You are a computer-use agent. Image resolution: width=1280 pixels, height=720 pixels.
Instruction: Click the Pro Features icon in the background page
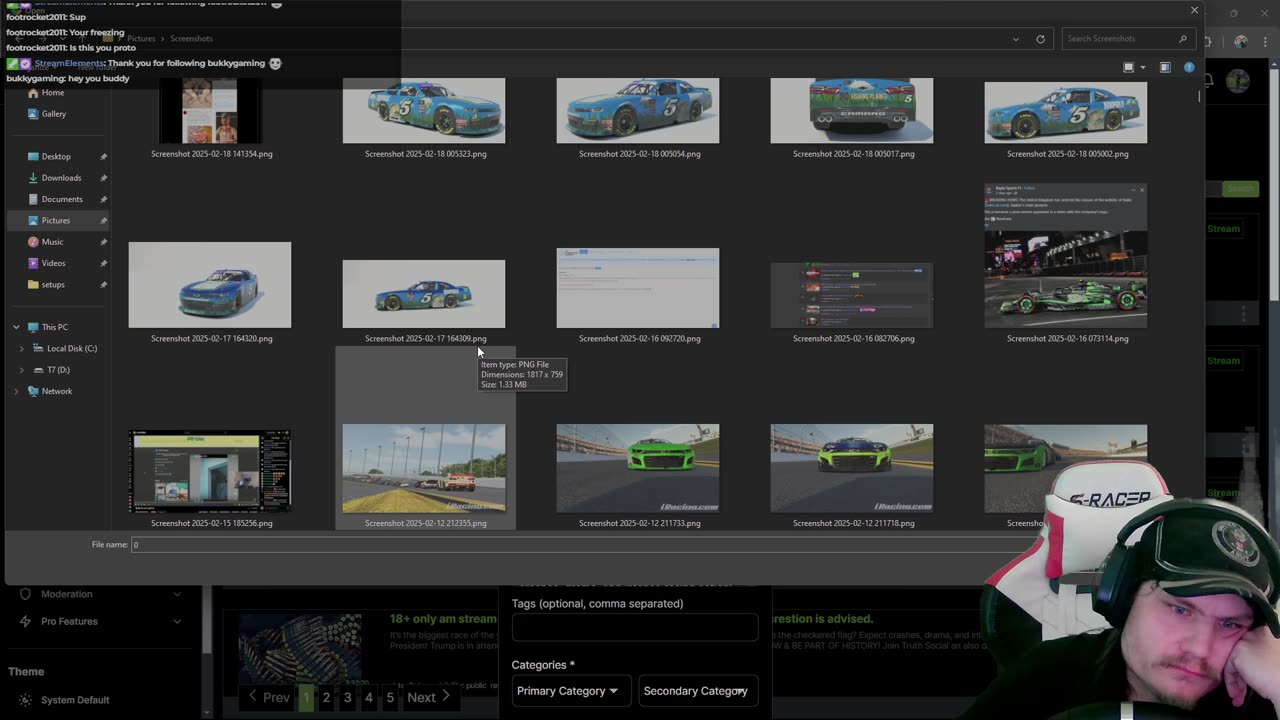pyautogui.click(x=25, y=621)
